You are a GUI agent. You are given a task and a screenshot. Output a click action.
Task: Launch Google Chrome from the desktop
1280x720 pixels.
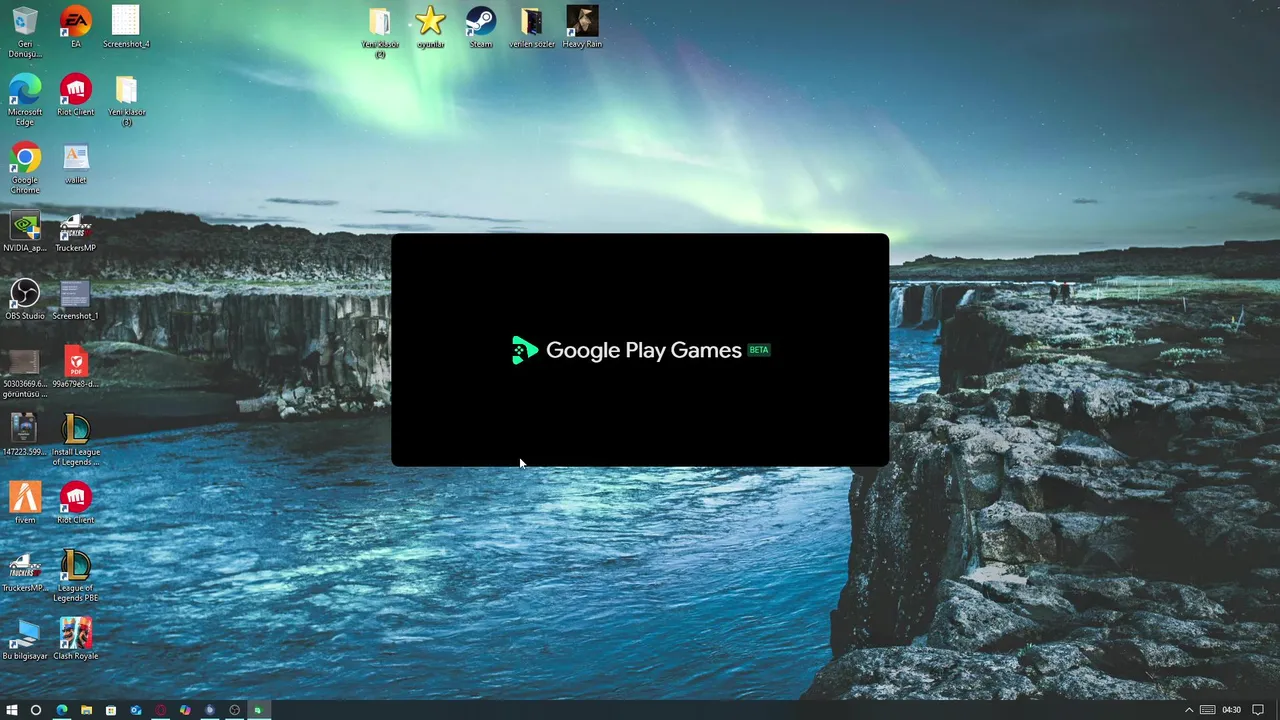25,166
